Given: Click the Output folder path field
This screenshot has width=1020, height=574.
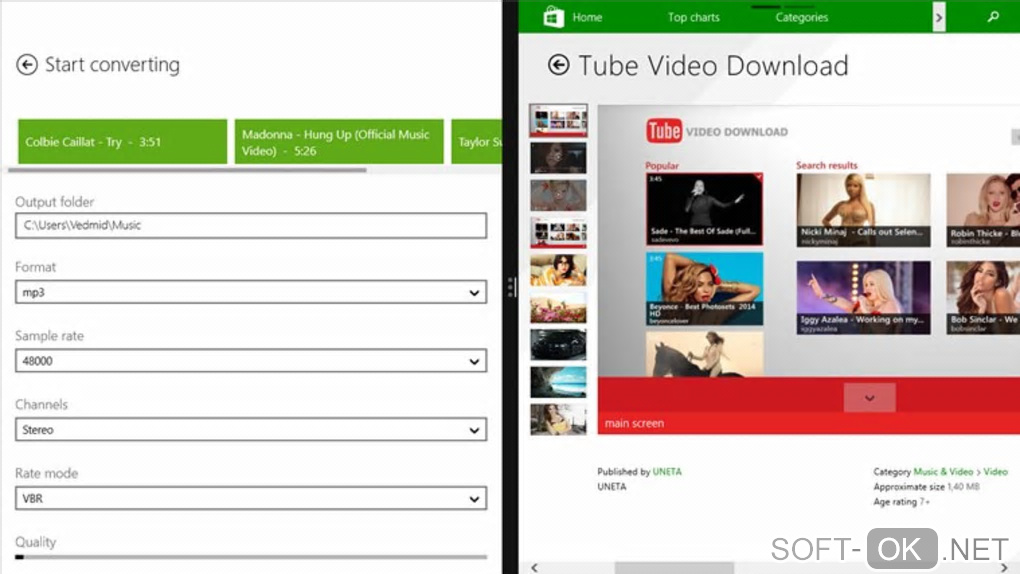Looking at the screenshot, I should point(250,225).
